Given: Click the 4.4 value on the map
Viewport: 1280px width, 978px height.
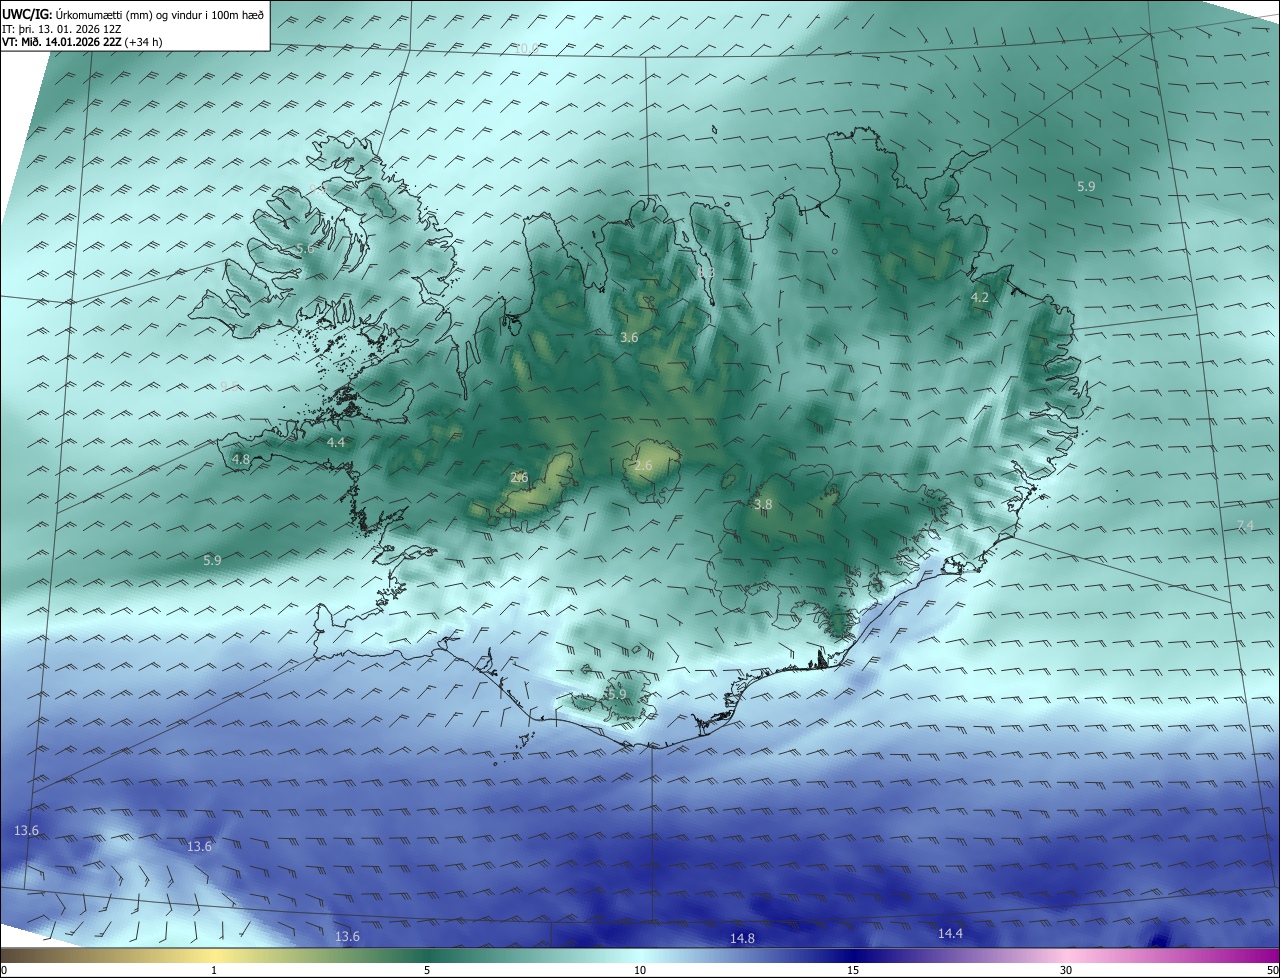Looking at the screenshot, I should pos(336,442).
